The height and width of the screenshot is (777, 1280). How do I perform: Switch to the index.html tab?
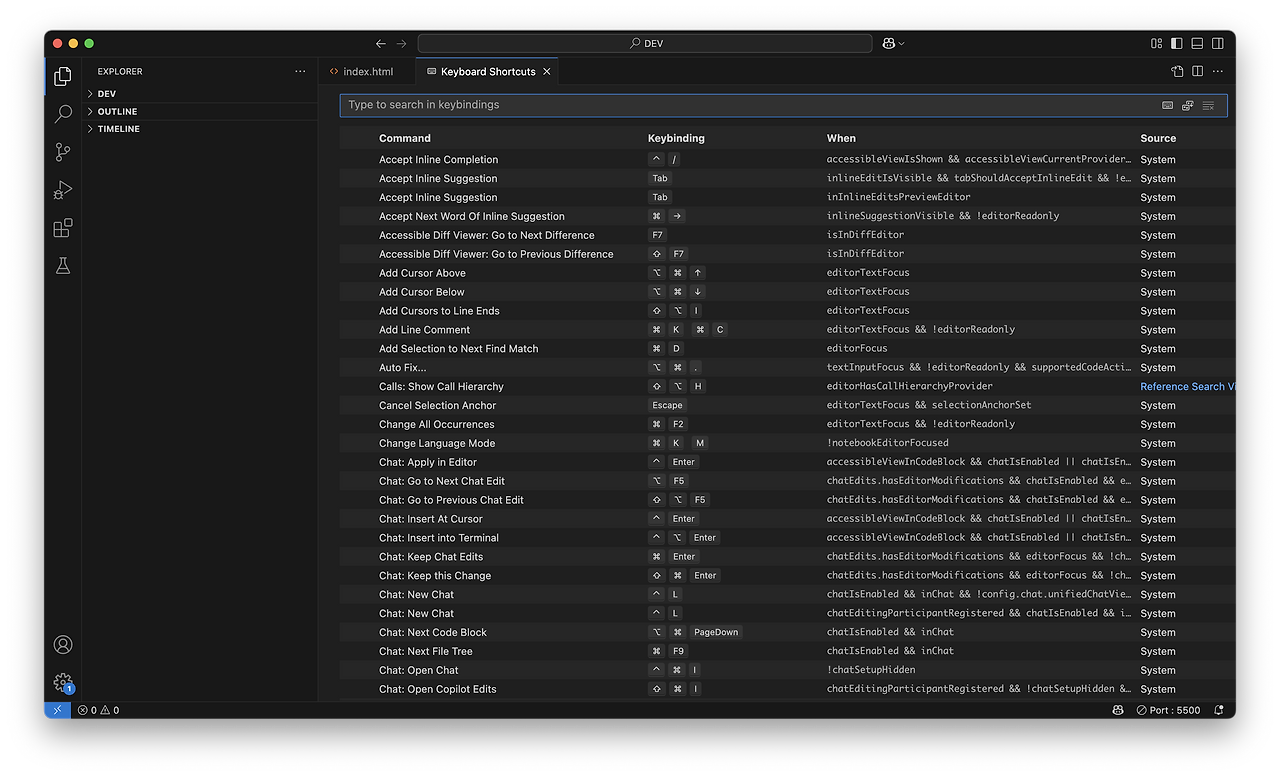pyautogui.click(x=365, y=71)
